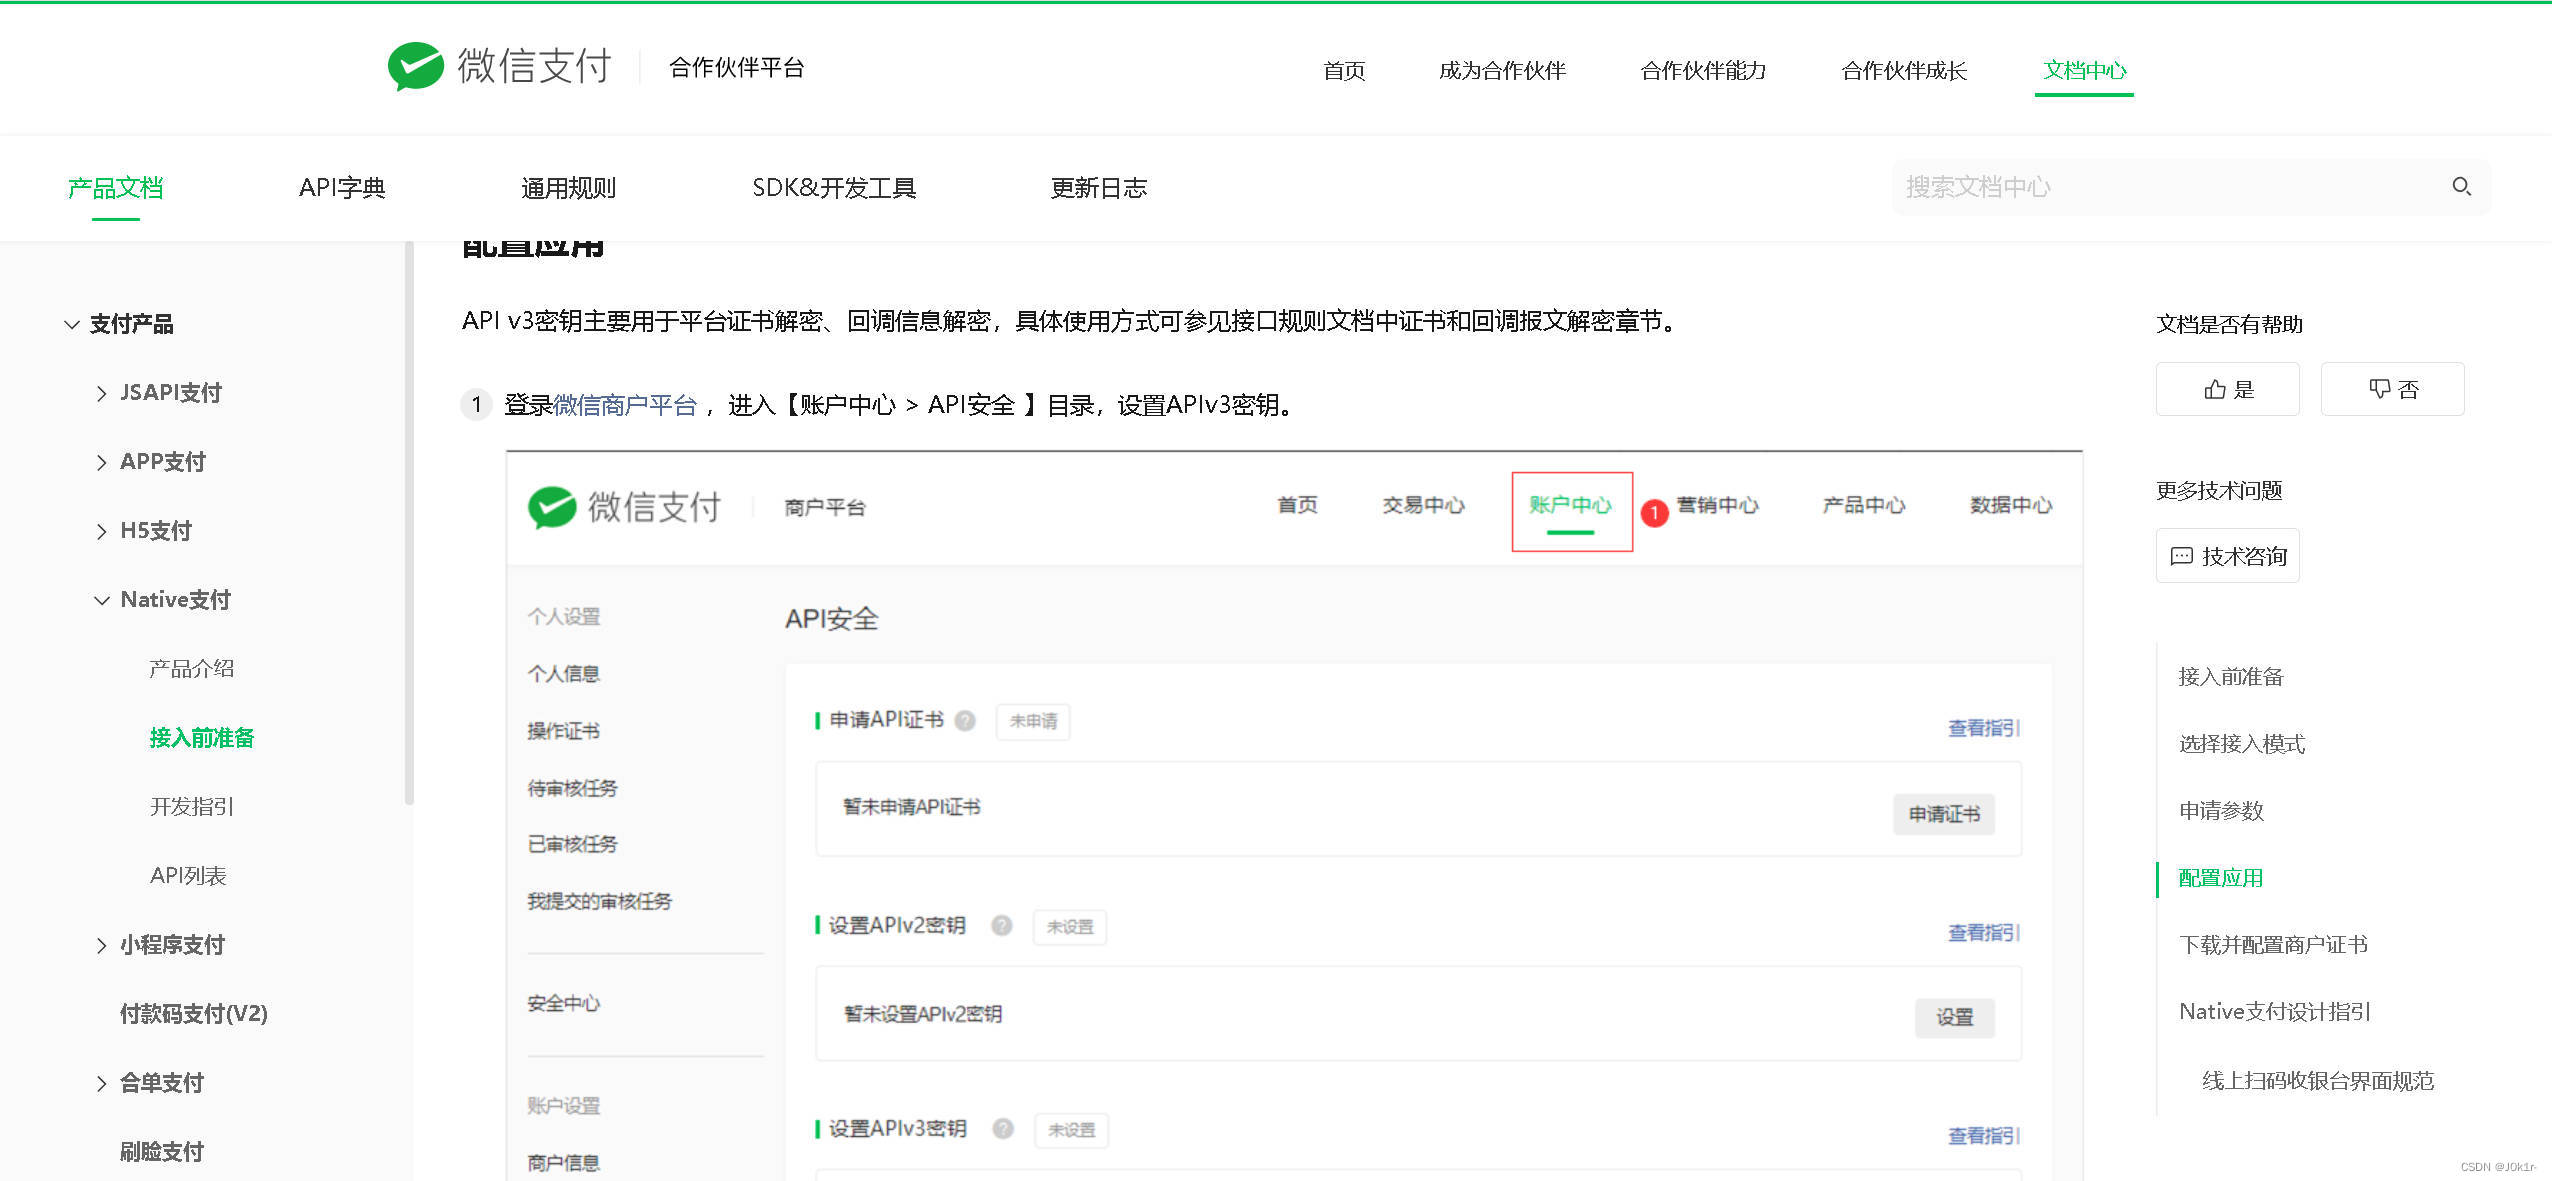Click the WeChat Pay logo icon
2552x1181 pixels.
[x=415, y=66]
